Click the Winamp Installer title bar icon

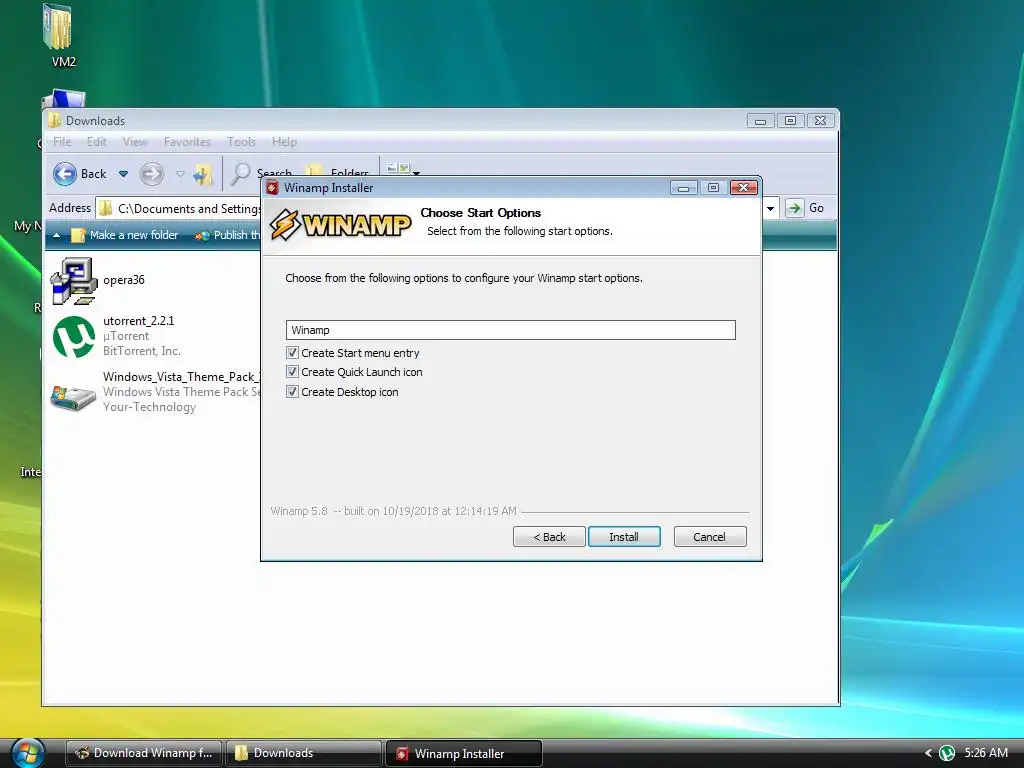[272, 188]
